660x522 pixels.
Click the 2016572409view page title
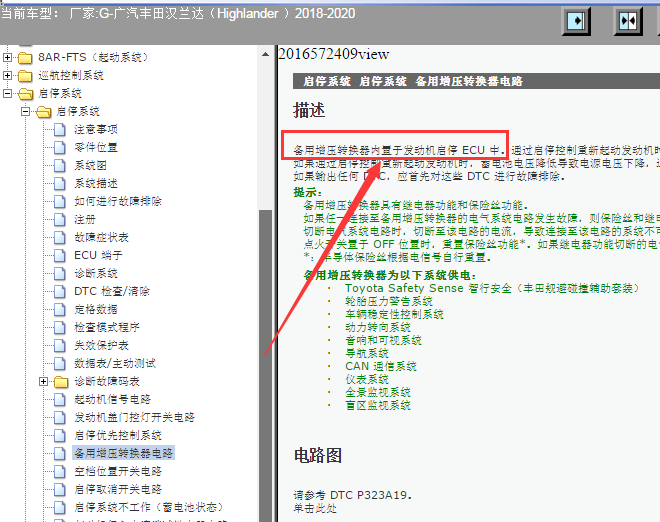(334, 54)
